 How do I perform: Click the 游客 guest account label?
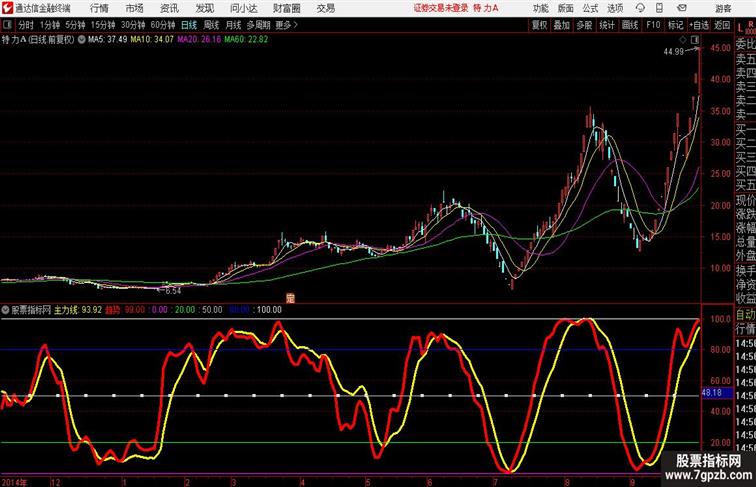pos(723,8)
